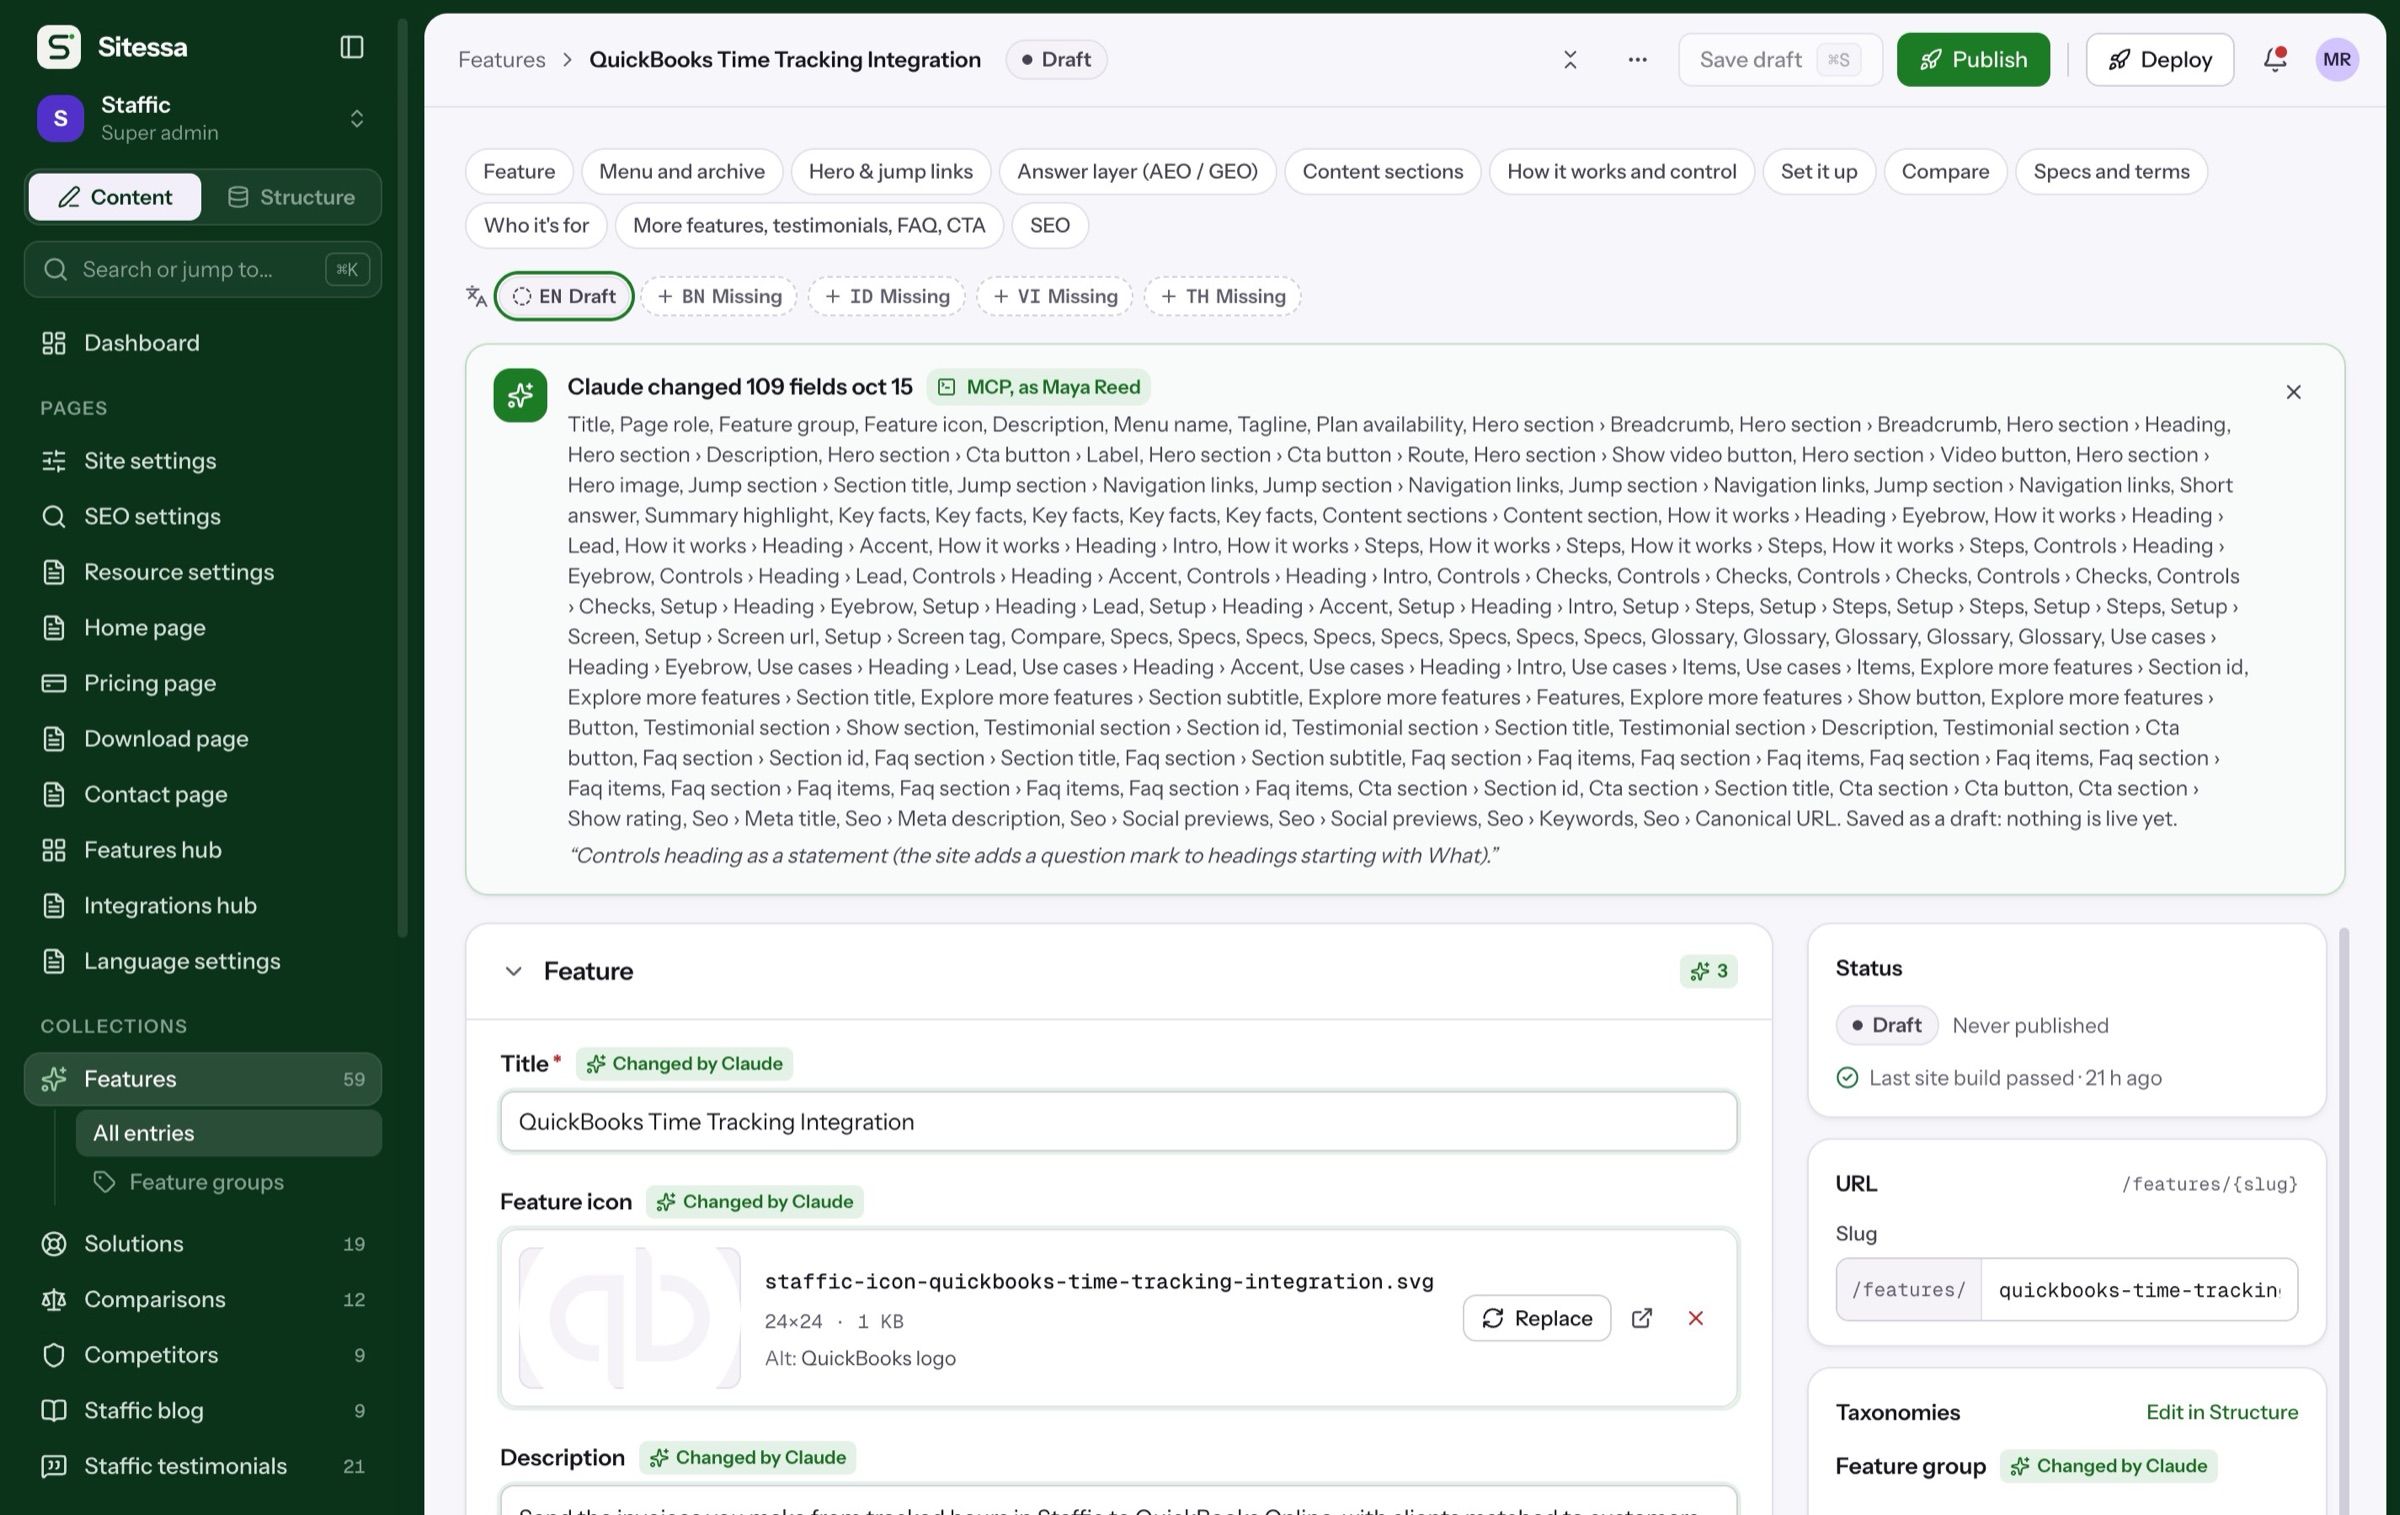Viewport: 2400px width, 1515px height.
Task: Open SEO settings in sidebar
Action: click(202, 516)
